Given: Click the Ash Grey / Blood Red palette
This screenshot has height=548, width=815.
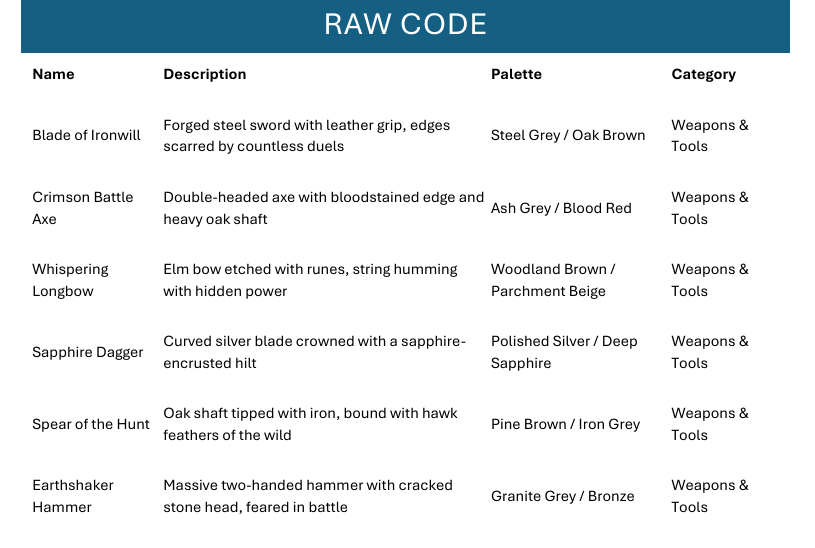Looking at the screenshot, I should (561, 208).
